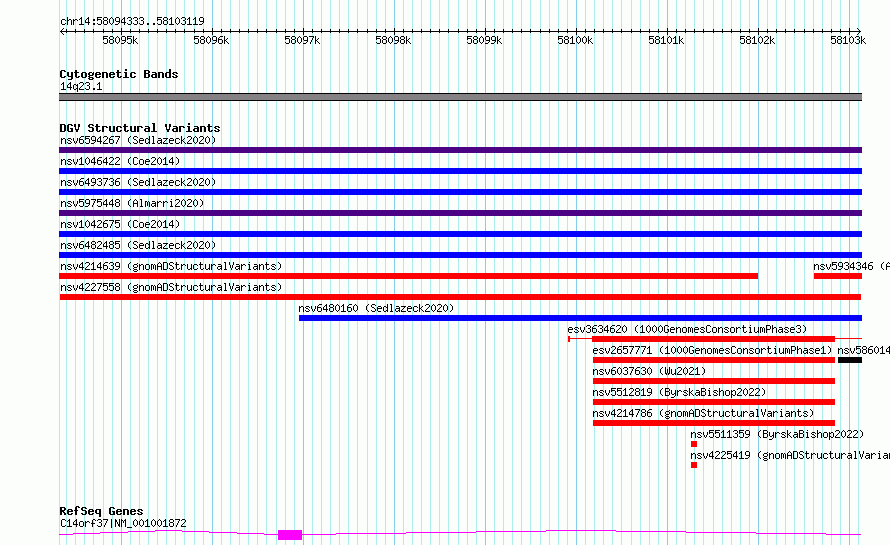Viewport: 890px width, 545px height.
Task: Click the nsv5512819 (ByrskaBishop2022) label
Action: pos(679,392)
